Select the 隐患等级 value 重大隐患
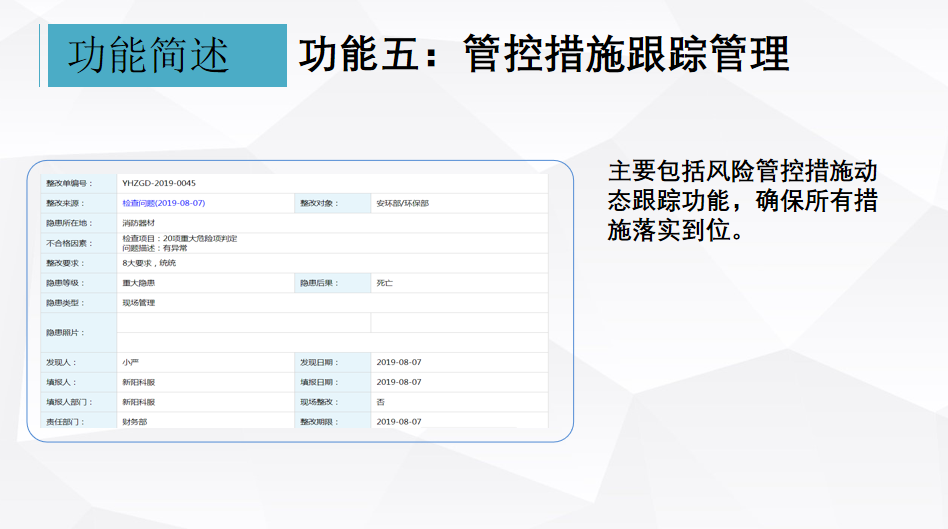The height and width of the screenshot is (529, 948). [139, 283]
